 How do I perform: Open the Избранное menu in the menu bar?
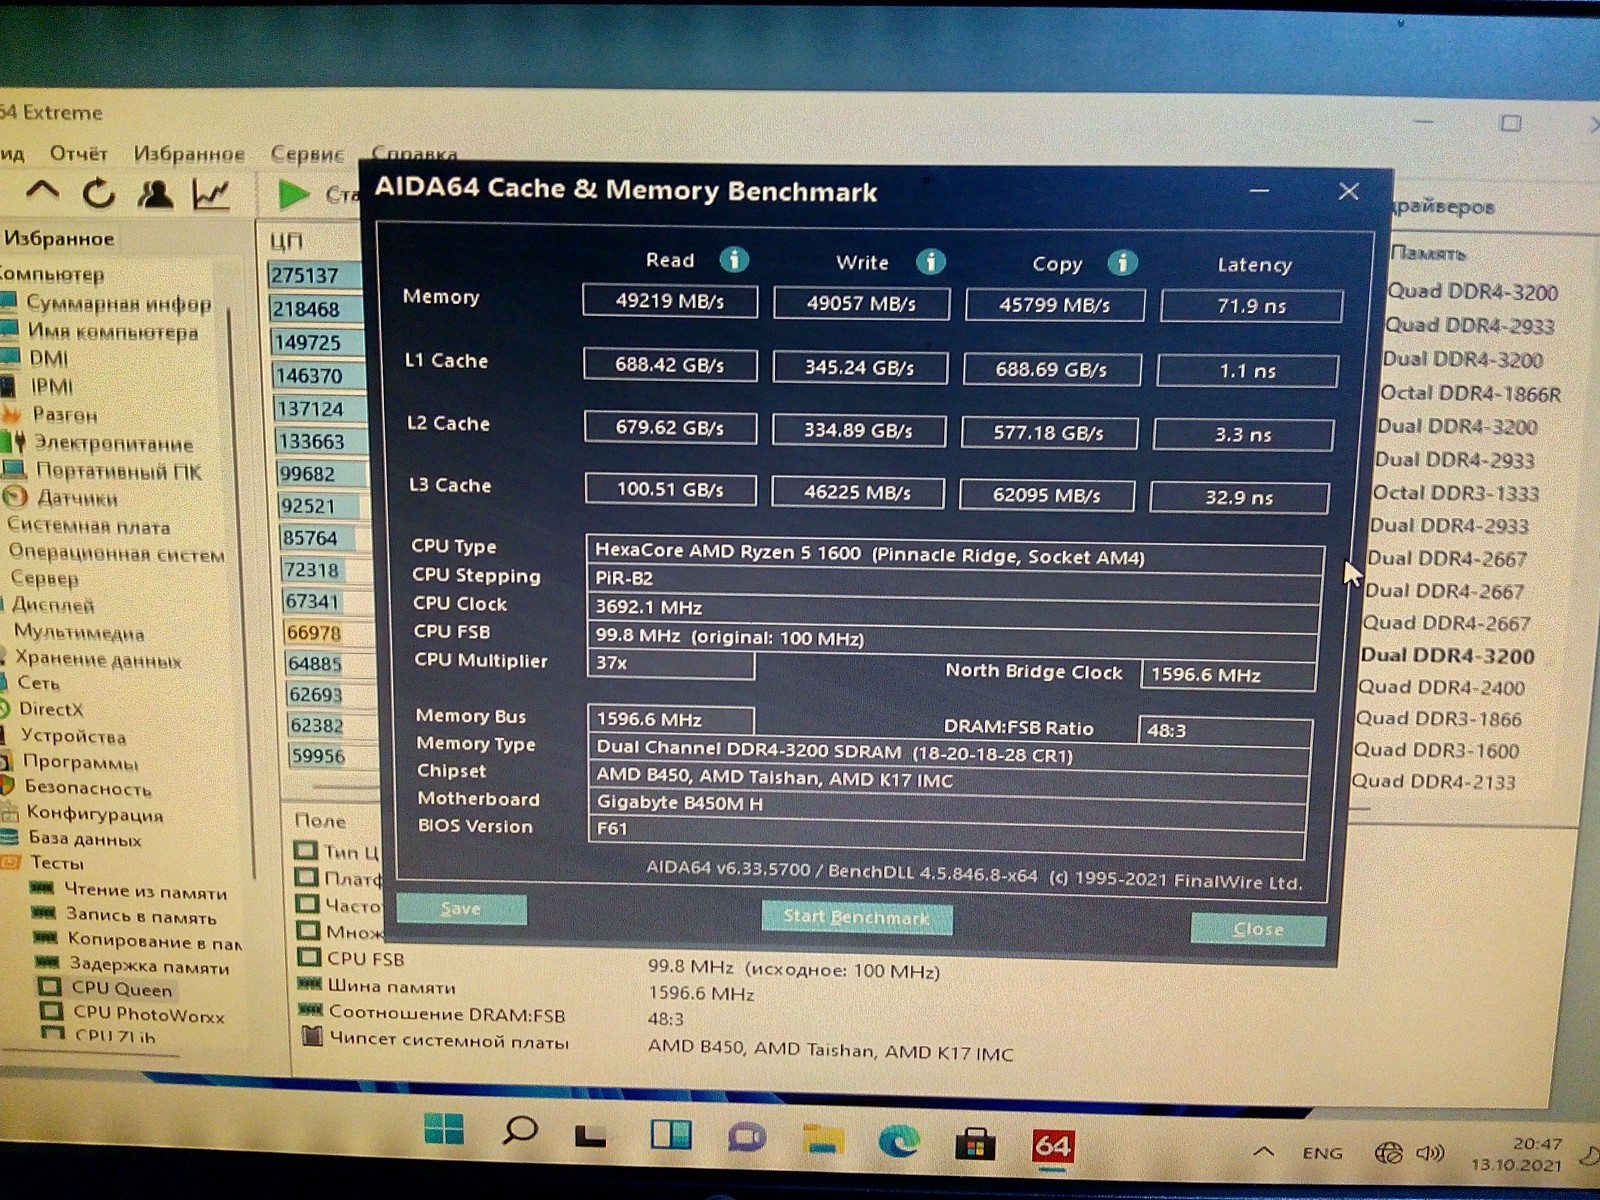coord(189,154)
